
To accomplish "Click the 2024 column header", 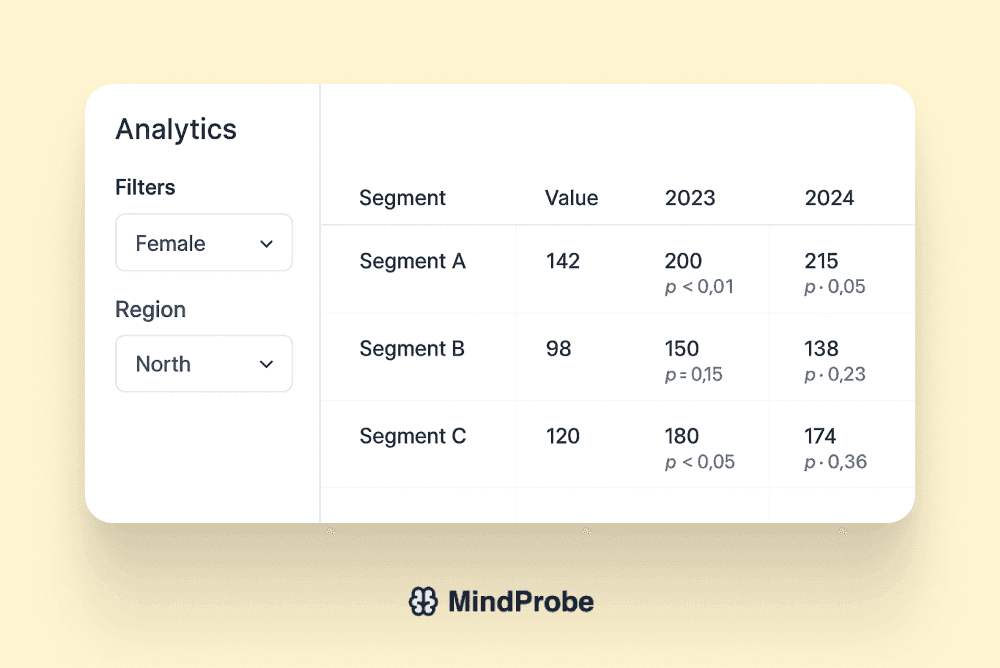I will [830, 198].
